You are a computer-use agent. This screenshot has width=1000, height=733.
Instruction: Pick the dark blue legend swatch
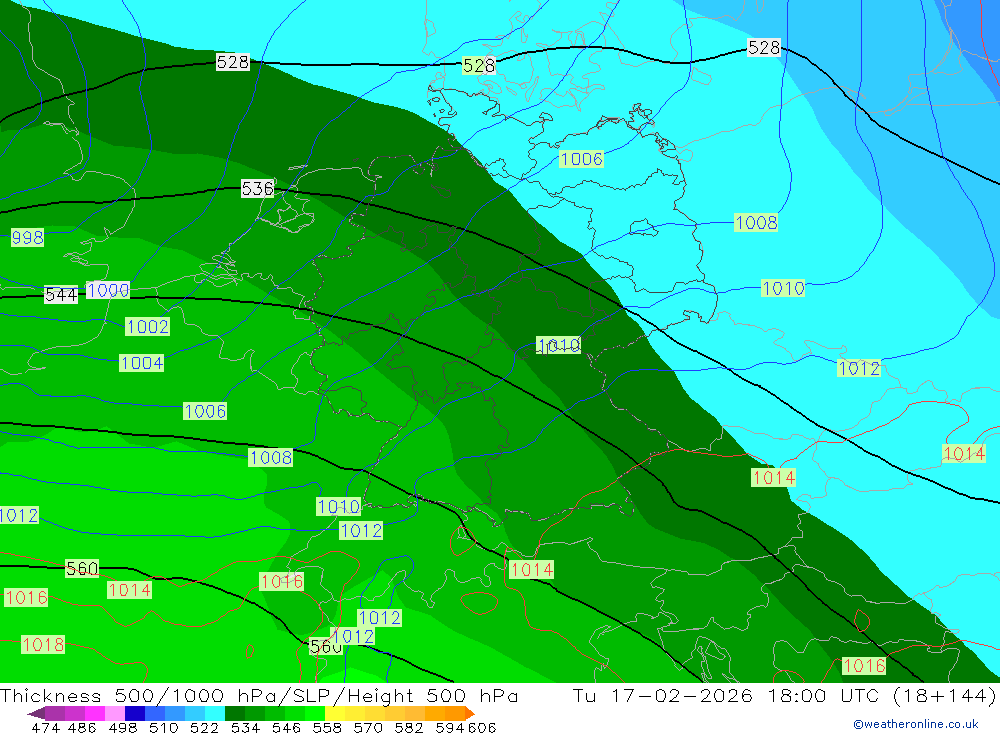pyautogui.click(x=135, y=713)
